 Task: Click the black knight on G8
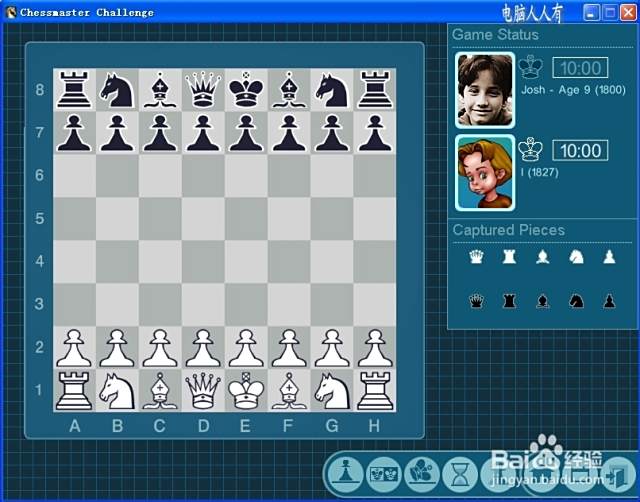click(x=332, y=90)
